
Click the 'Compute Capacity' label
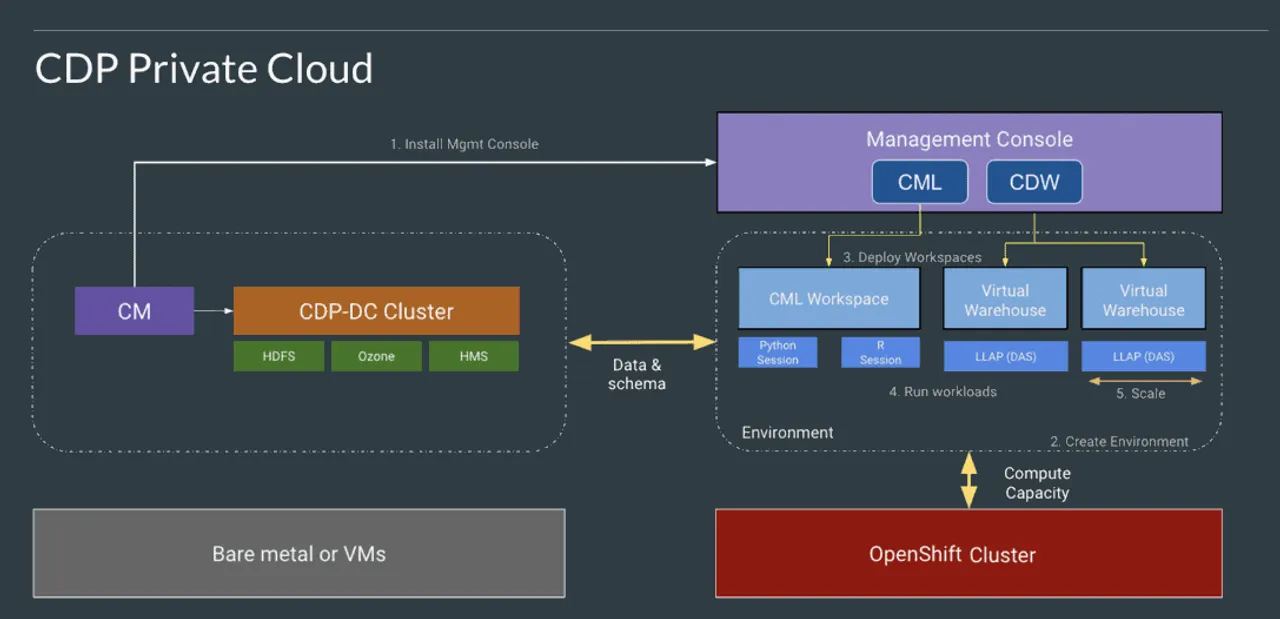1037,483
